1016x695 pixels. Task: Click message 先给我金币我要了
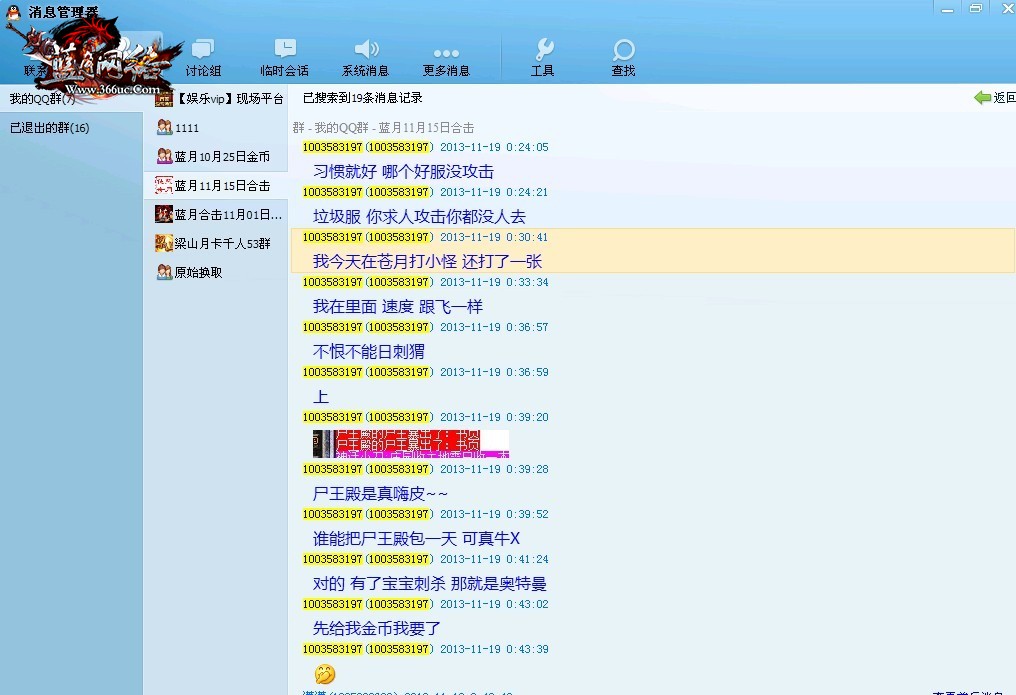pos(376,628)
